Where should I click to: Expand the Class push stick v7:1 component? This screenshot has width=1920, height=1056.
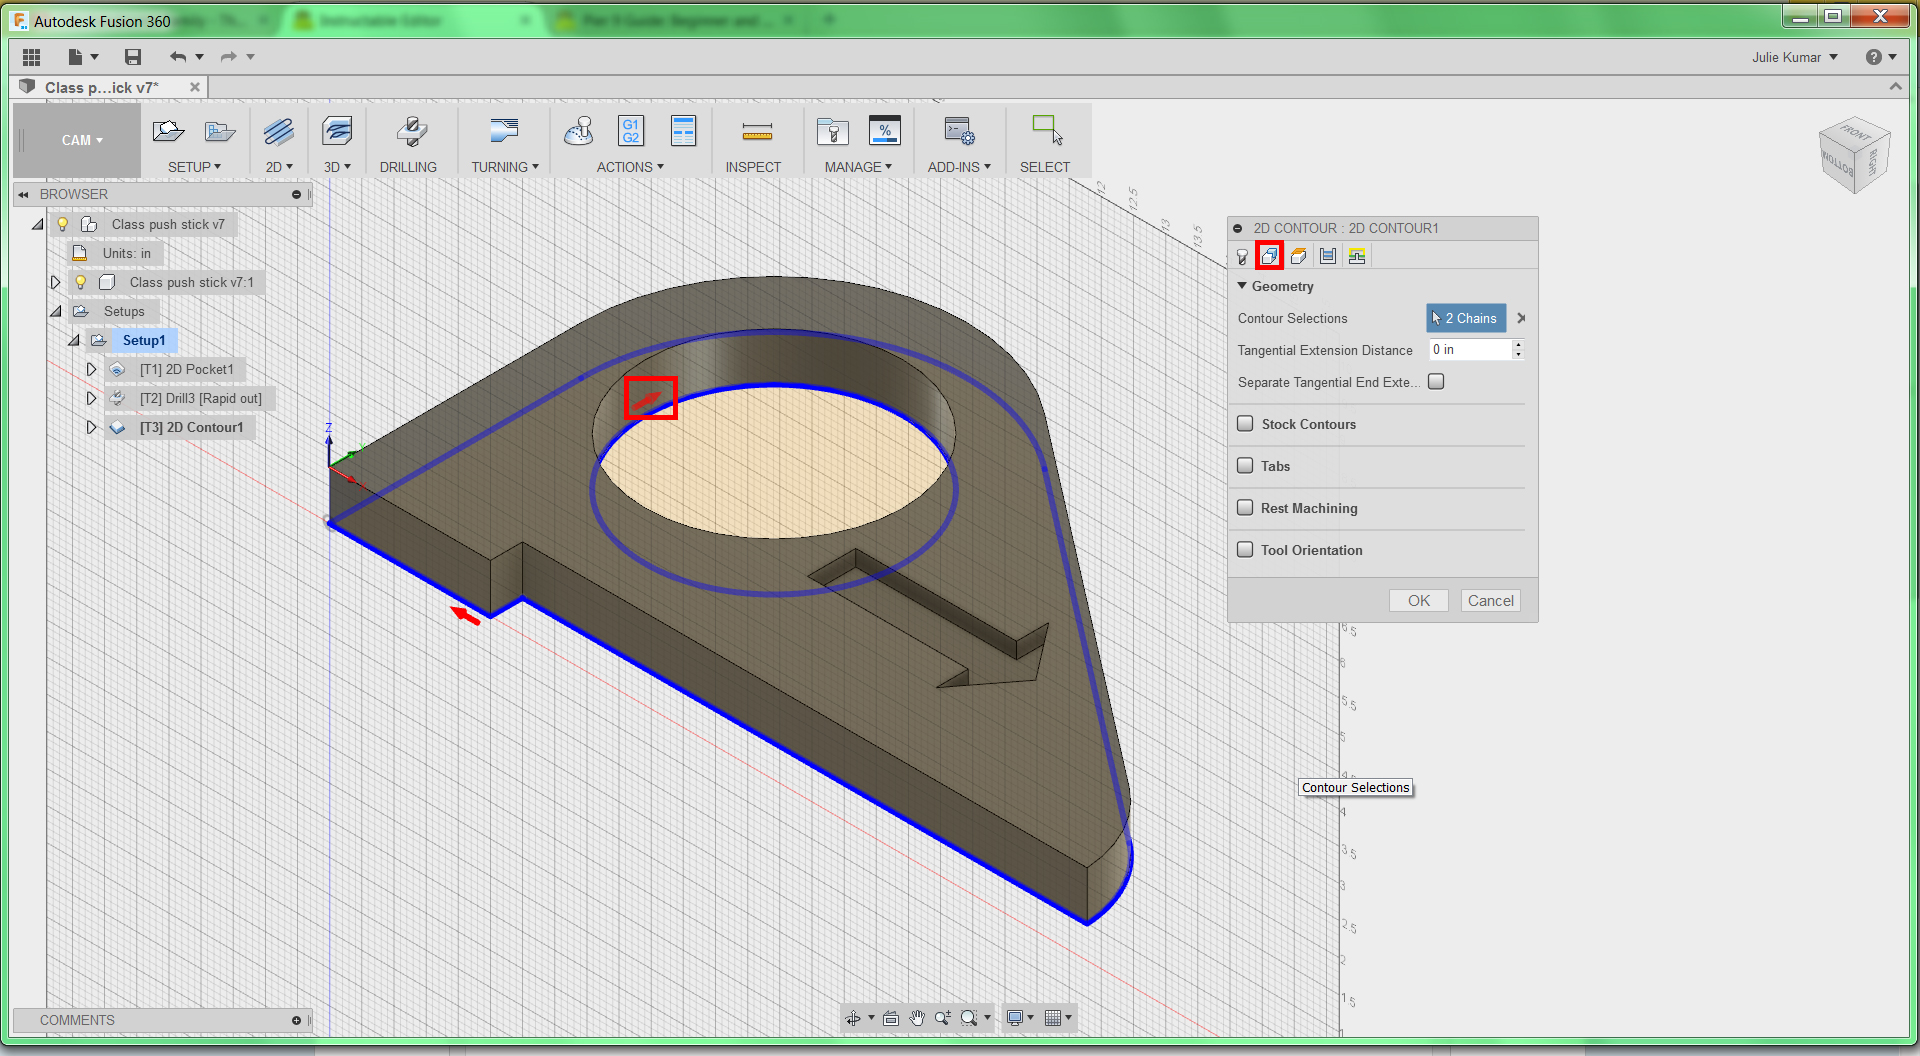pyautogui.click(x=55, y=282)
